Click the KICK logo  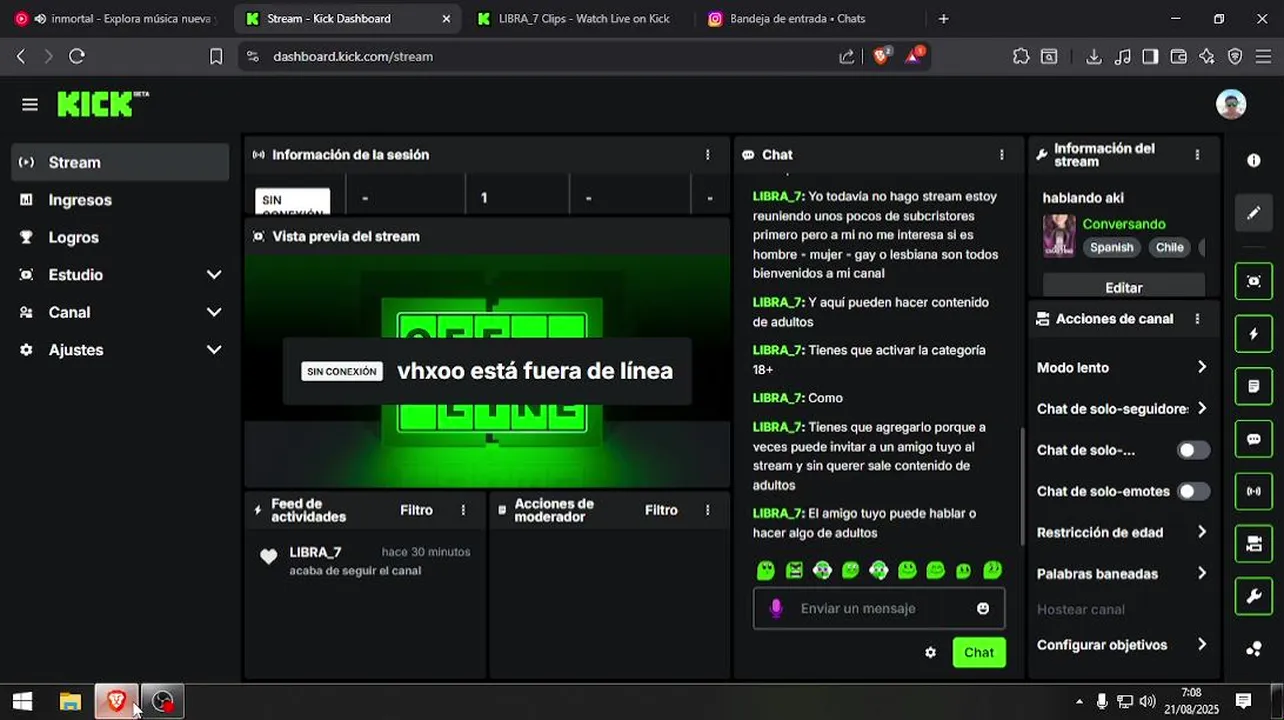point(102,104)
